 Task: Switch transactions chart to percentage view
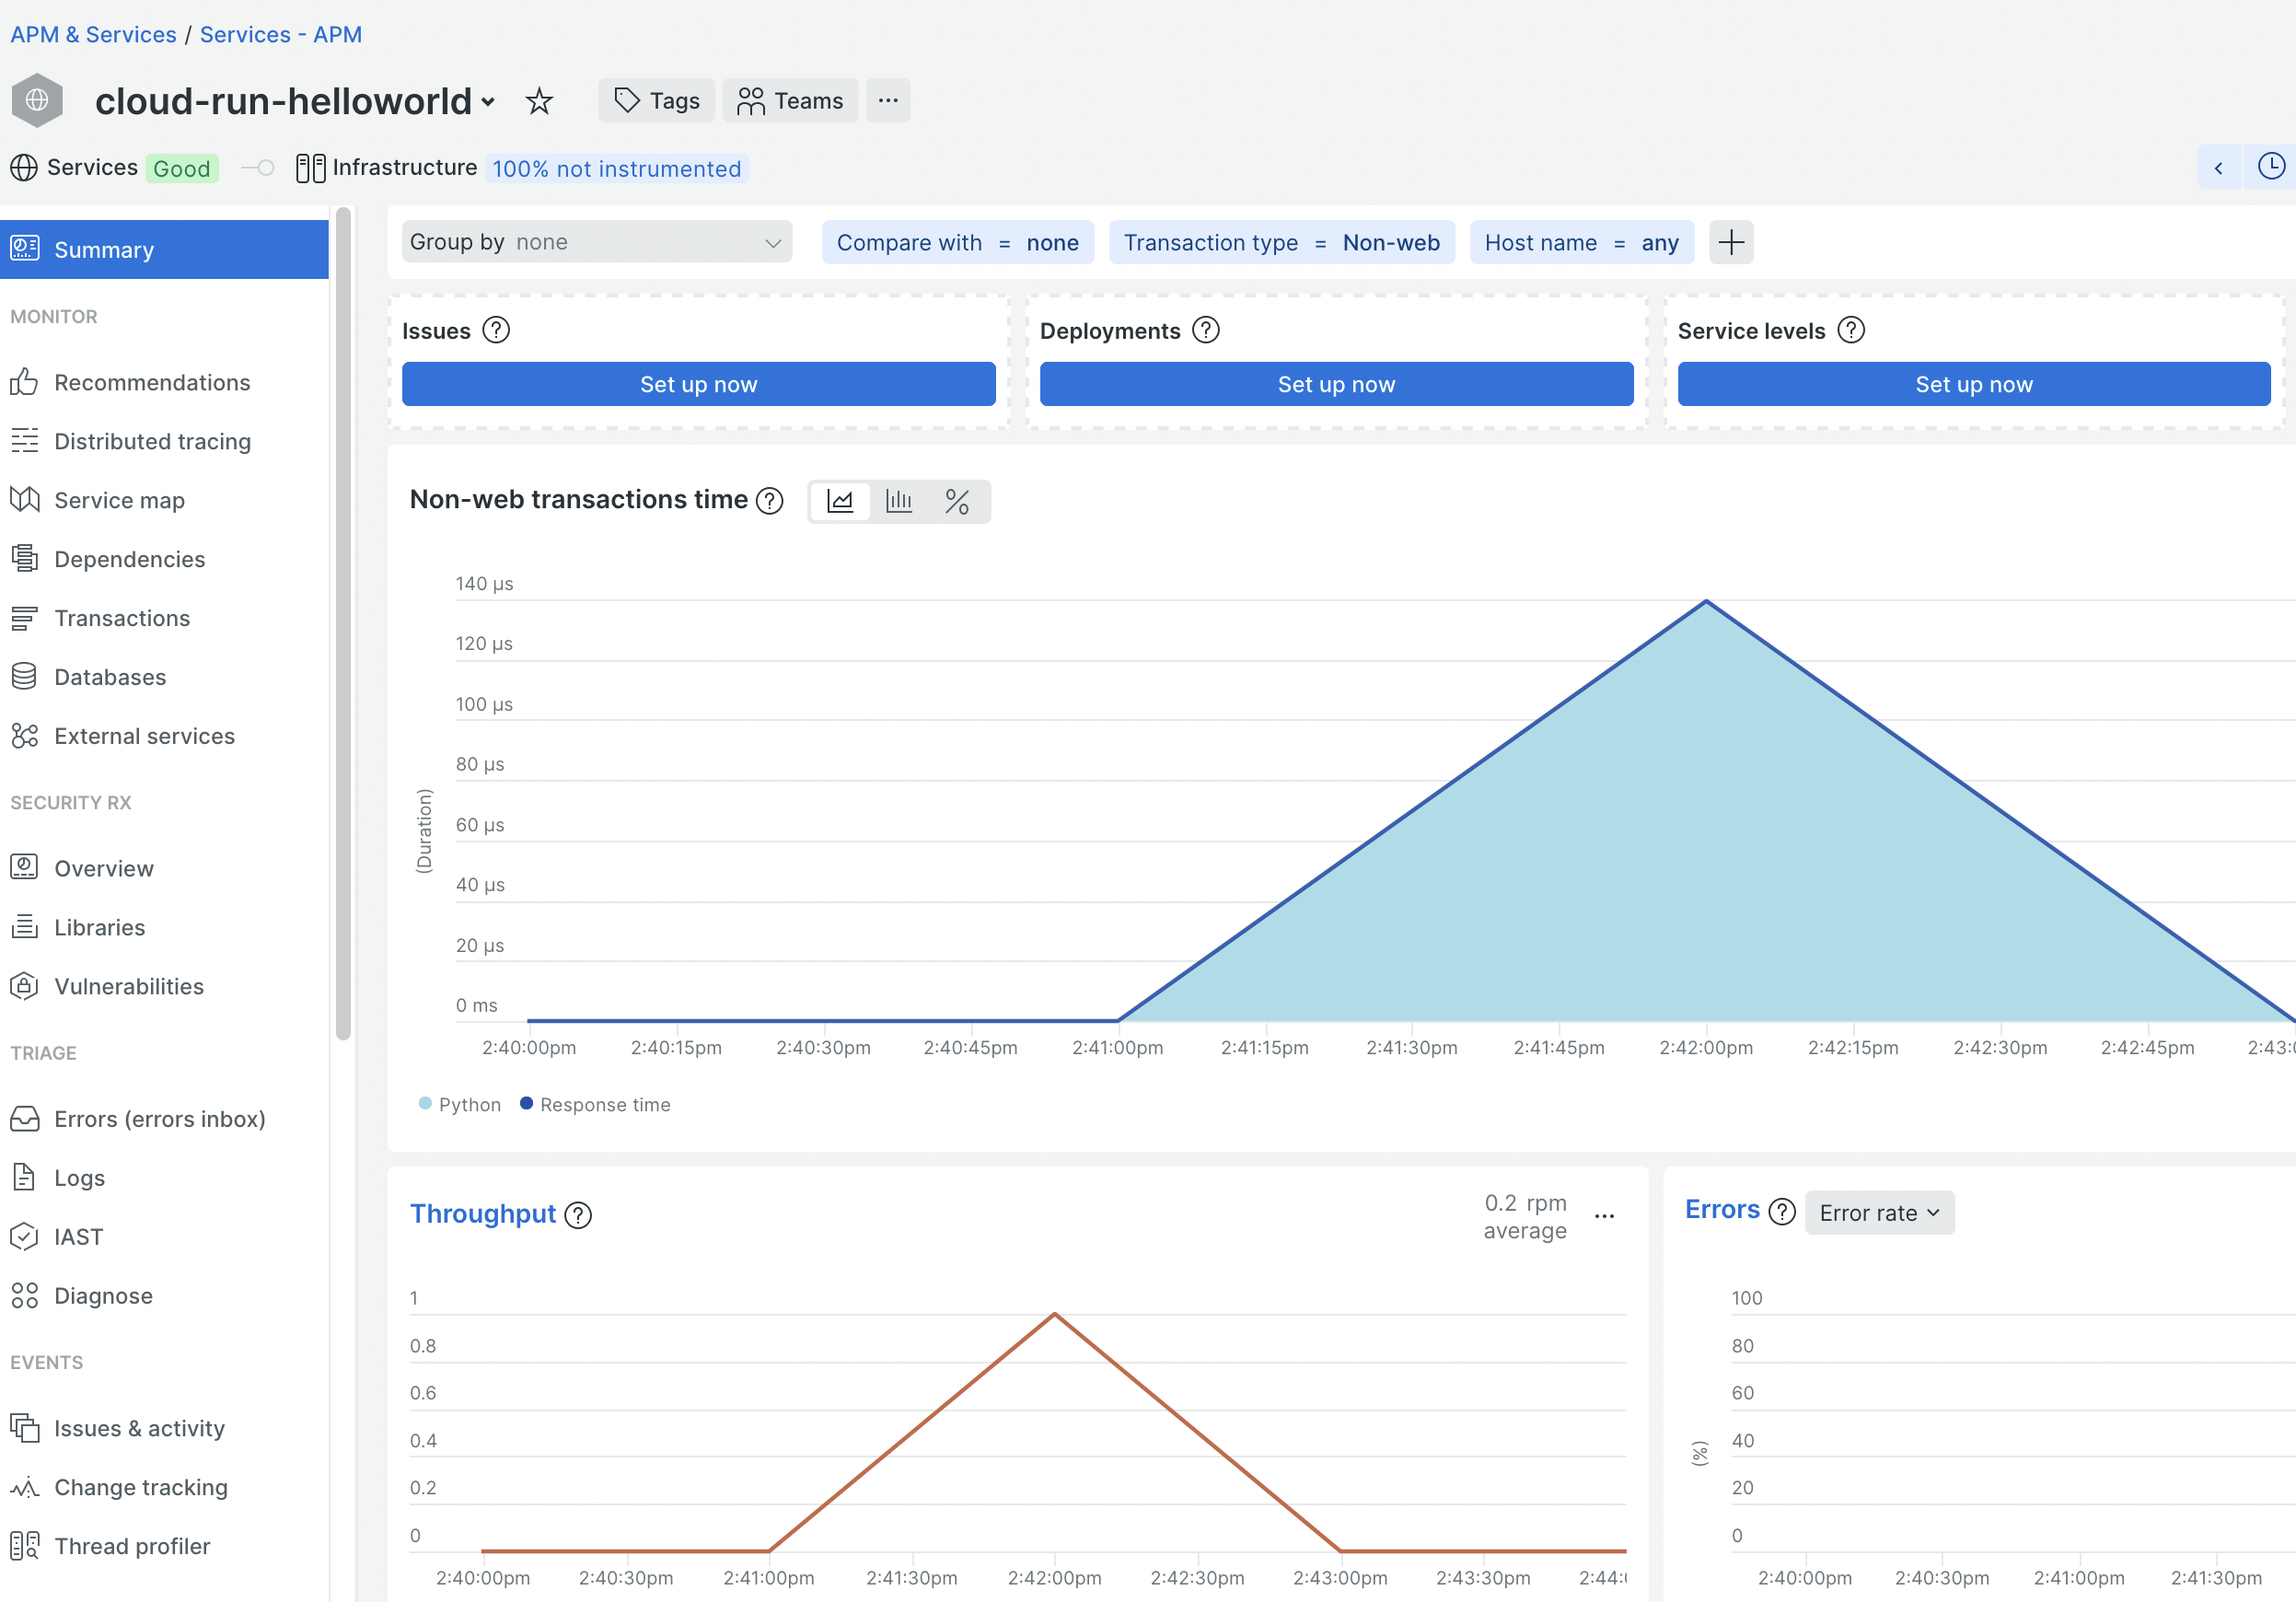pyautogui.click(x=958, y=501)
